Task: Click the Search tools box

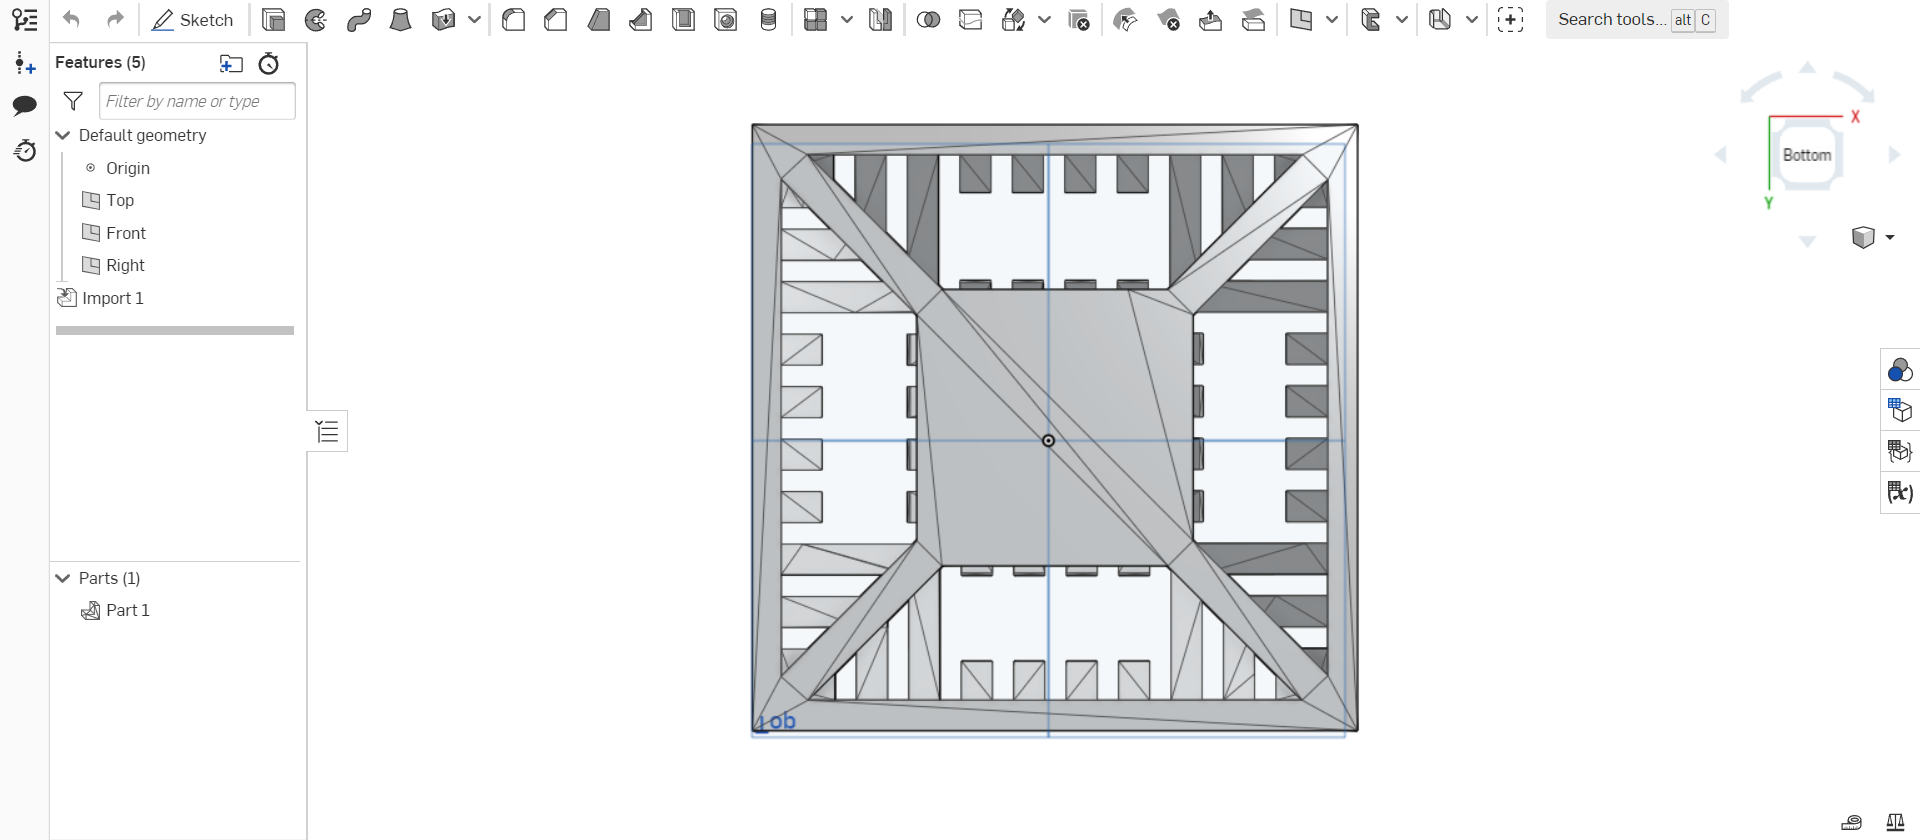Action: [x=1637, y=20]
